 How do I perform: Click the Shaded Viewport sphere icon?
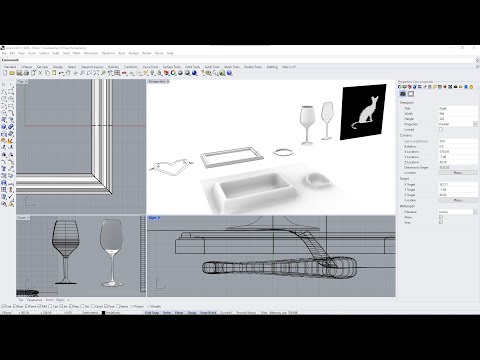180,73
